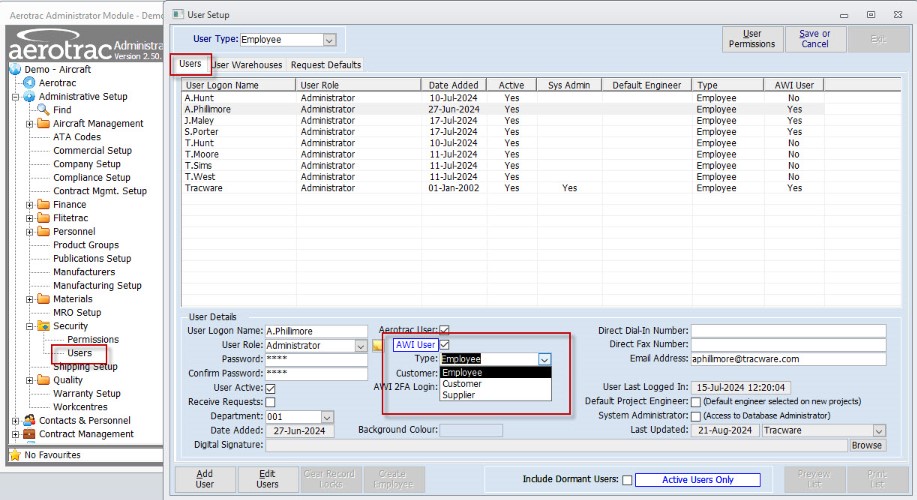
Task: Toggle the Aerotrac User checkbox
Action: coord(444,330)
